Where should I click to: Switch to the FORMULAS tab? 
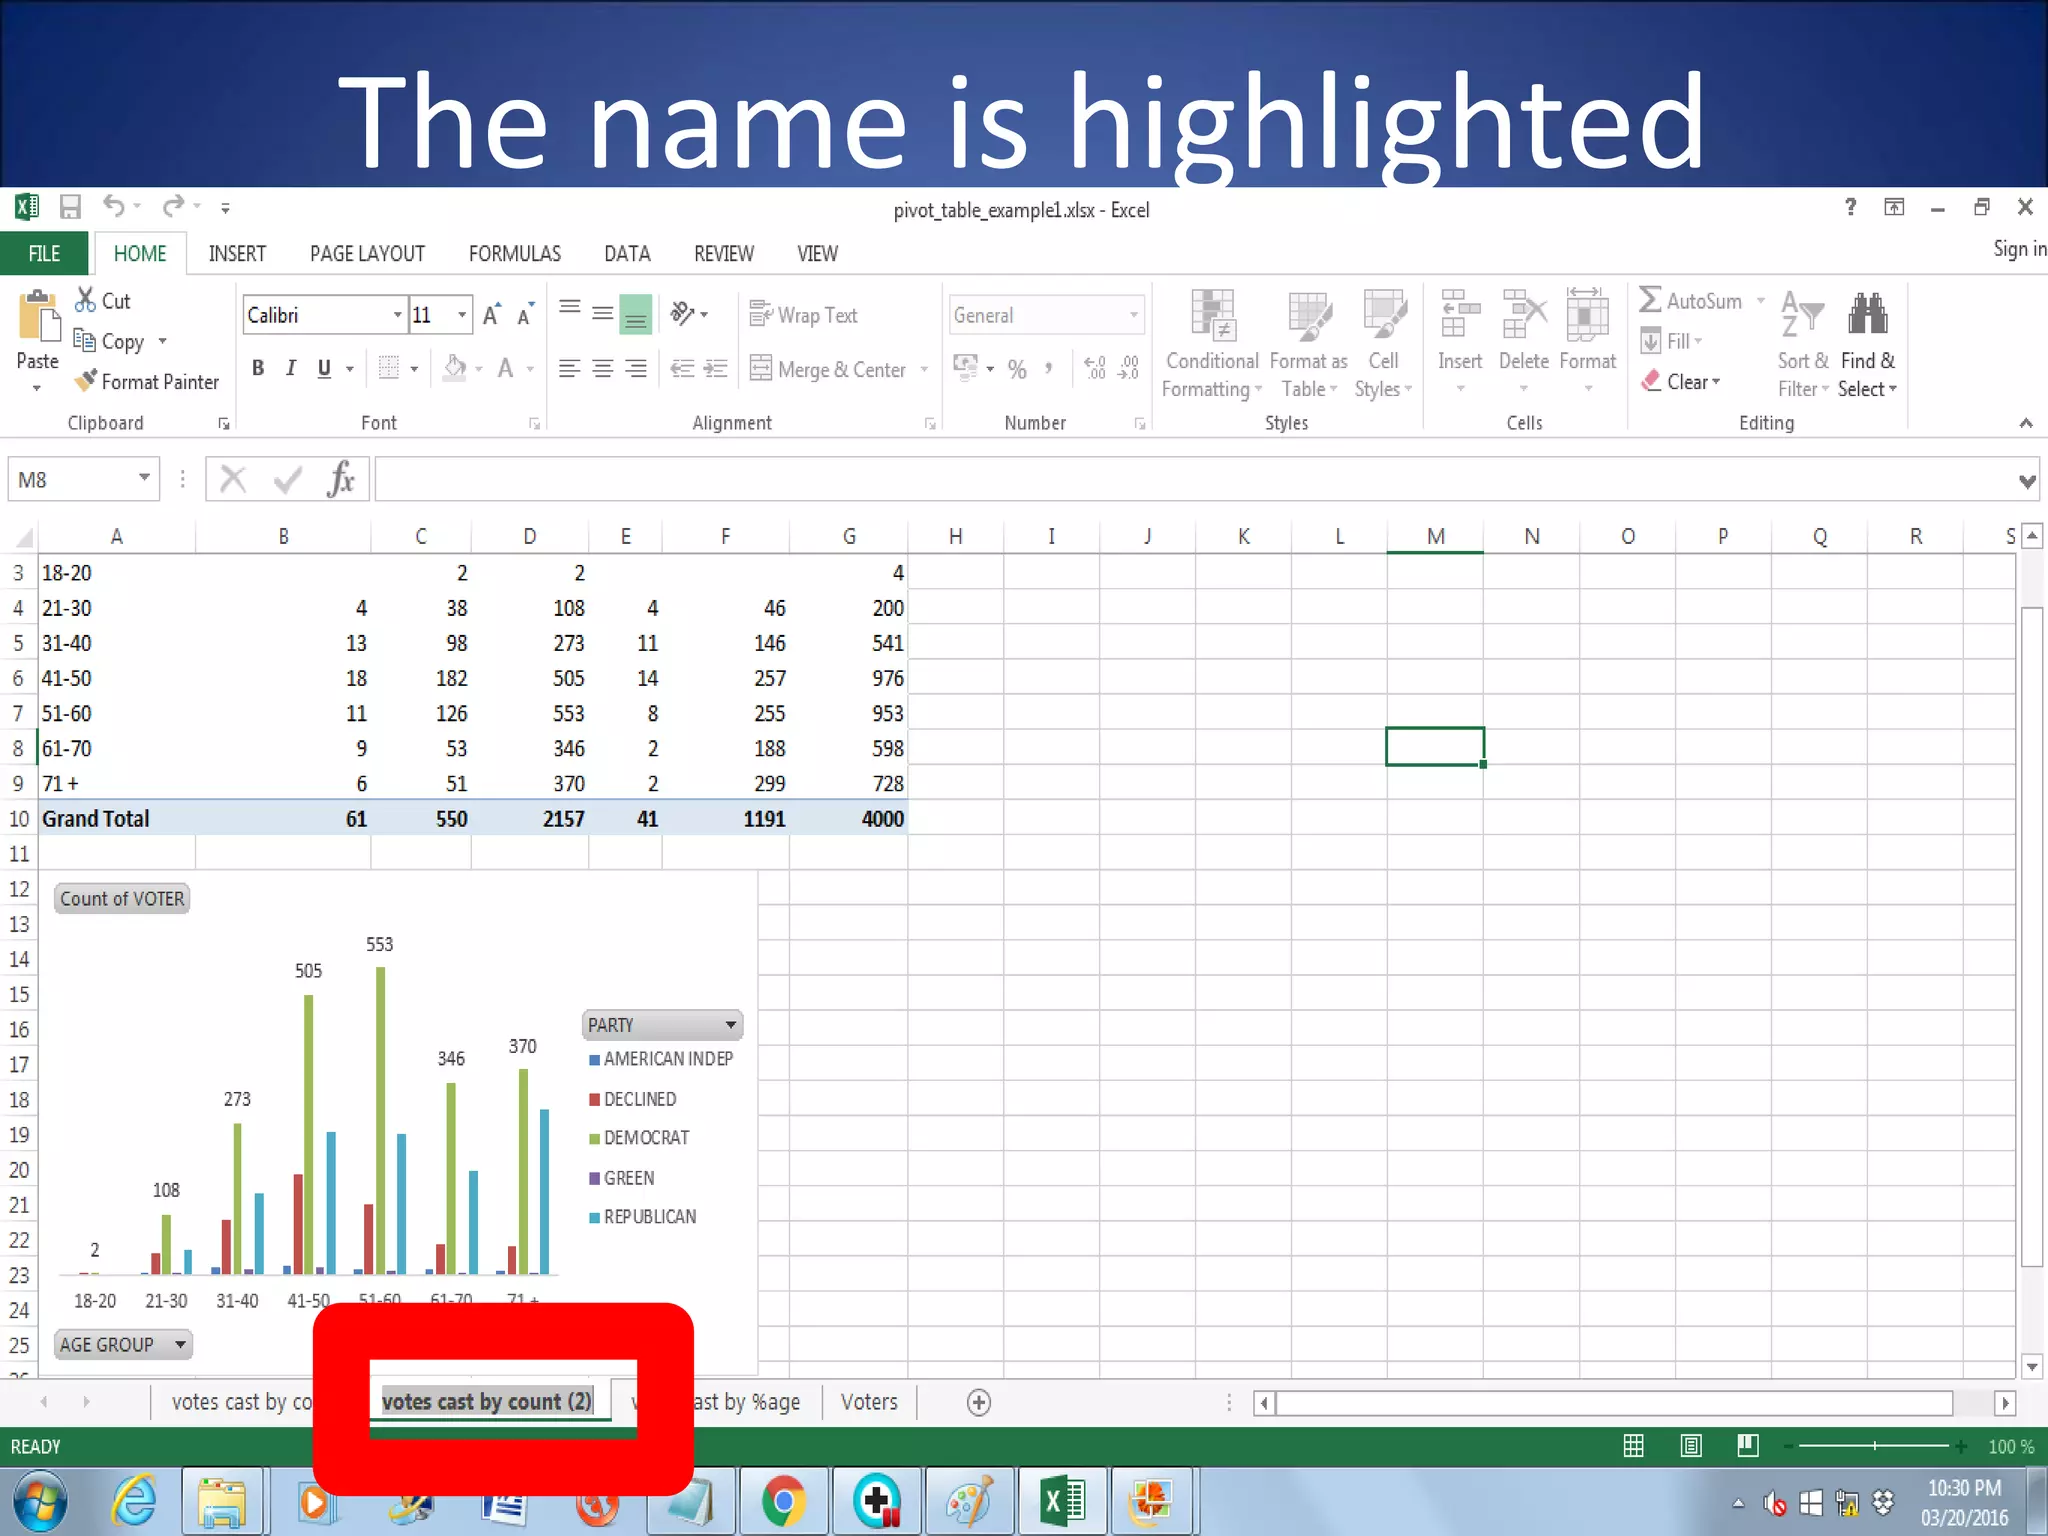point(514,254)
